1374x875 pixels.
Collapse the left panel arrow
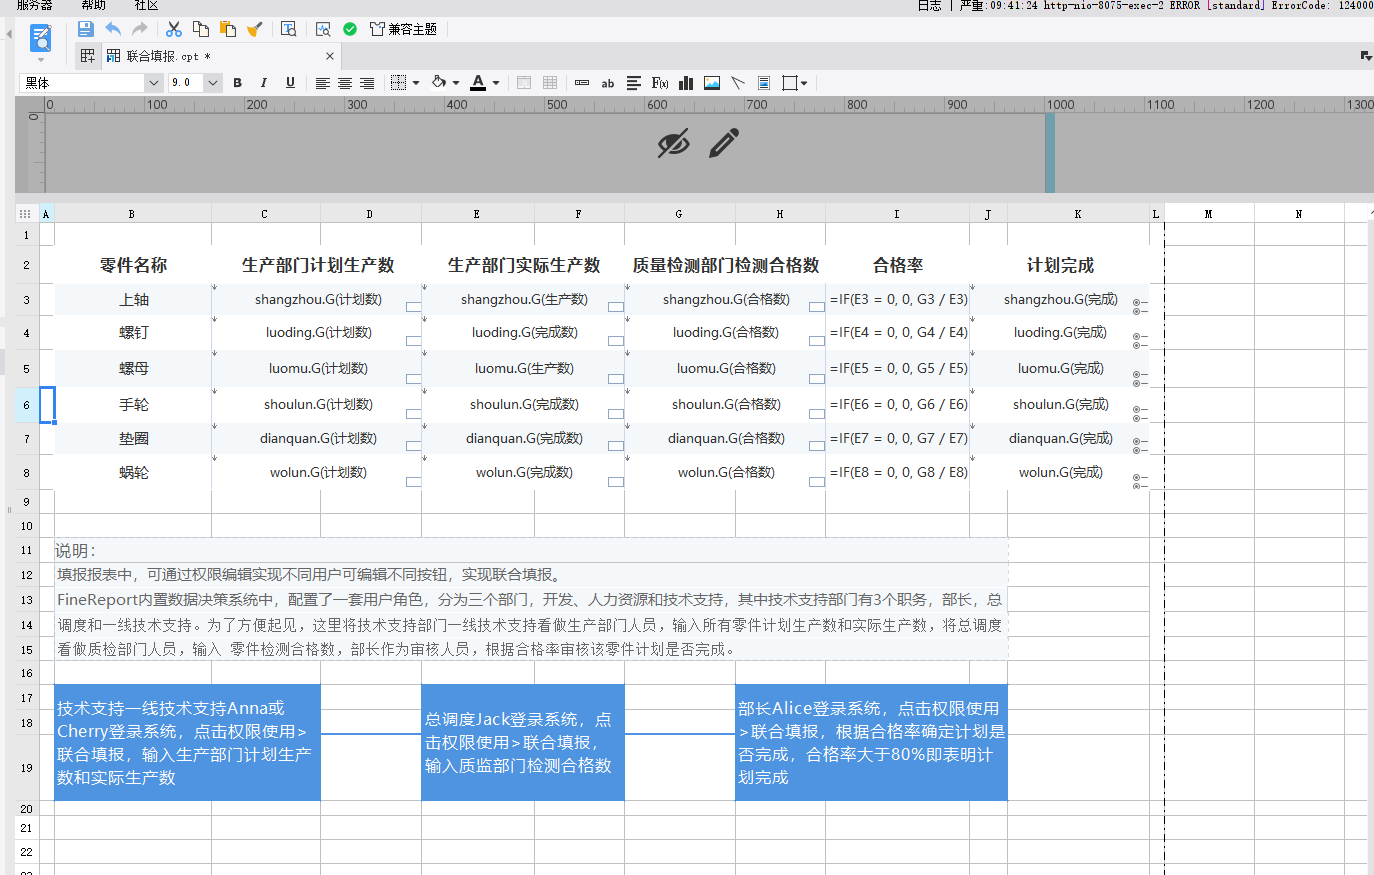click(x=9, y=34)
